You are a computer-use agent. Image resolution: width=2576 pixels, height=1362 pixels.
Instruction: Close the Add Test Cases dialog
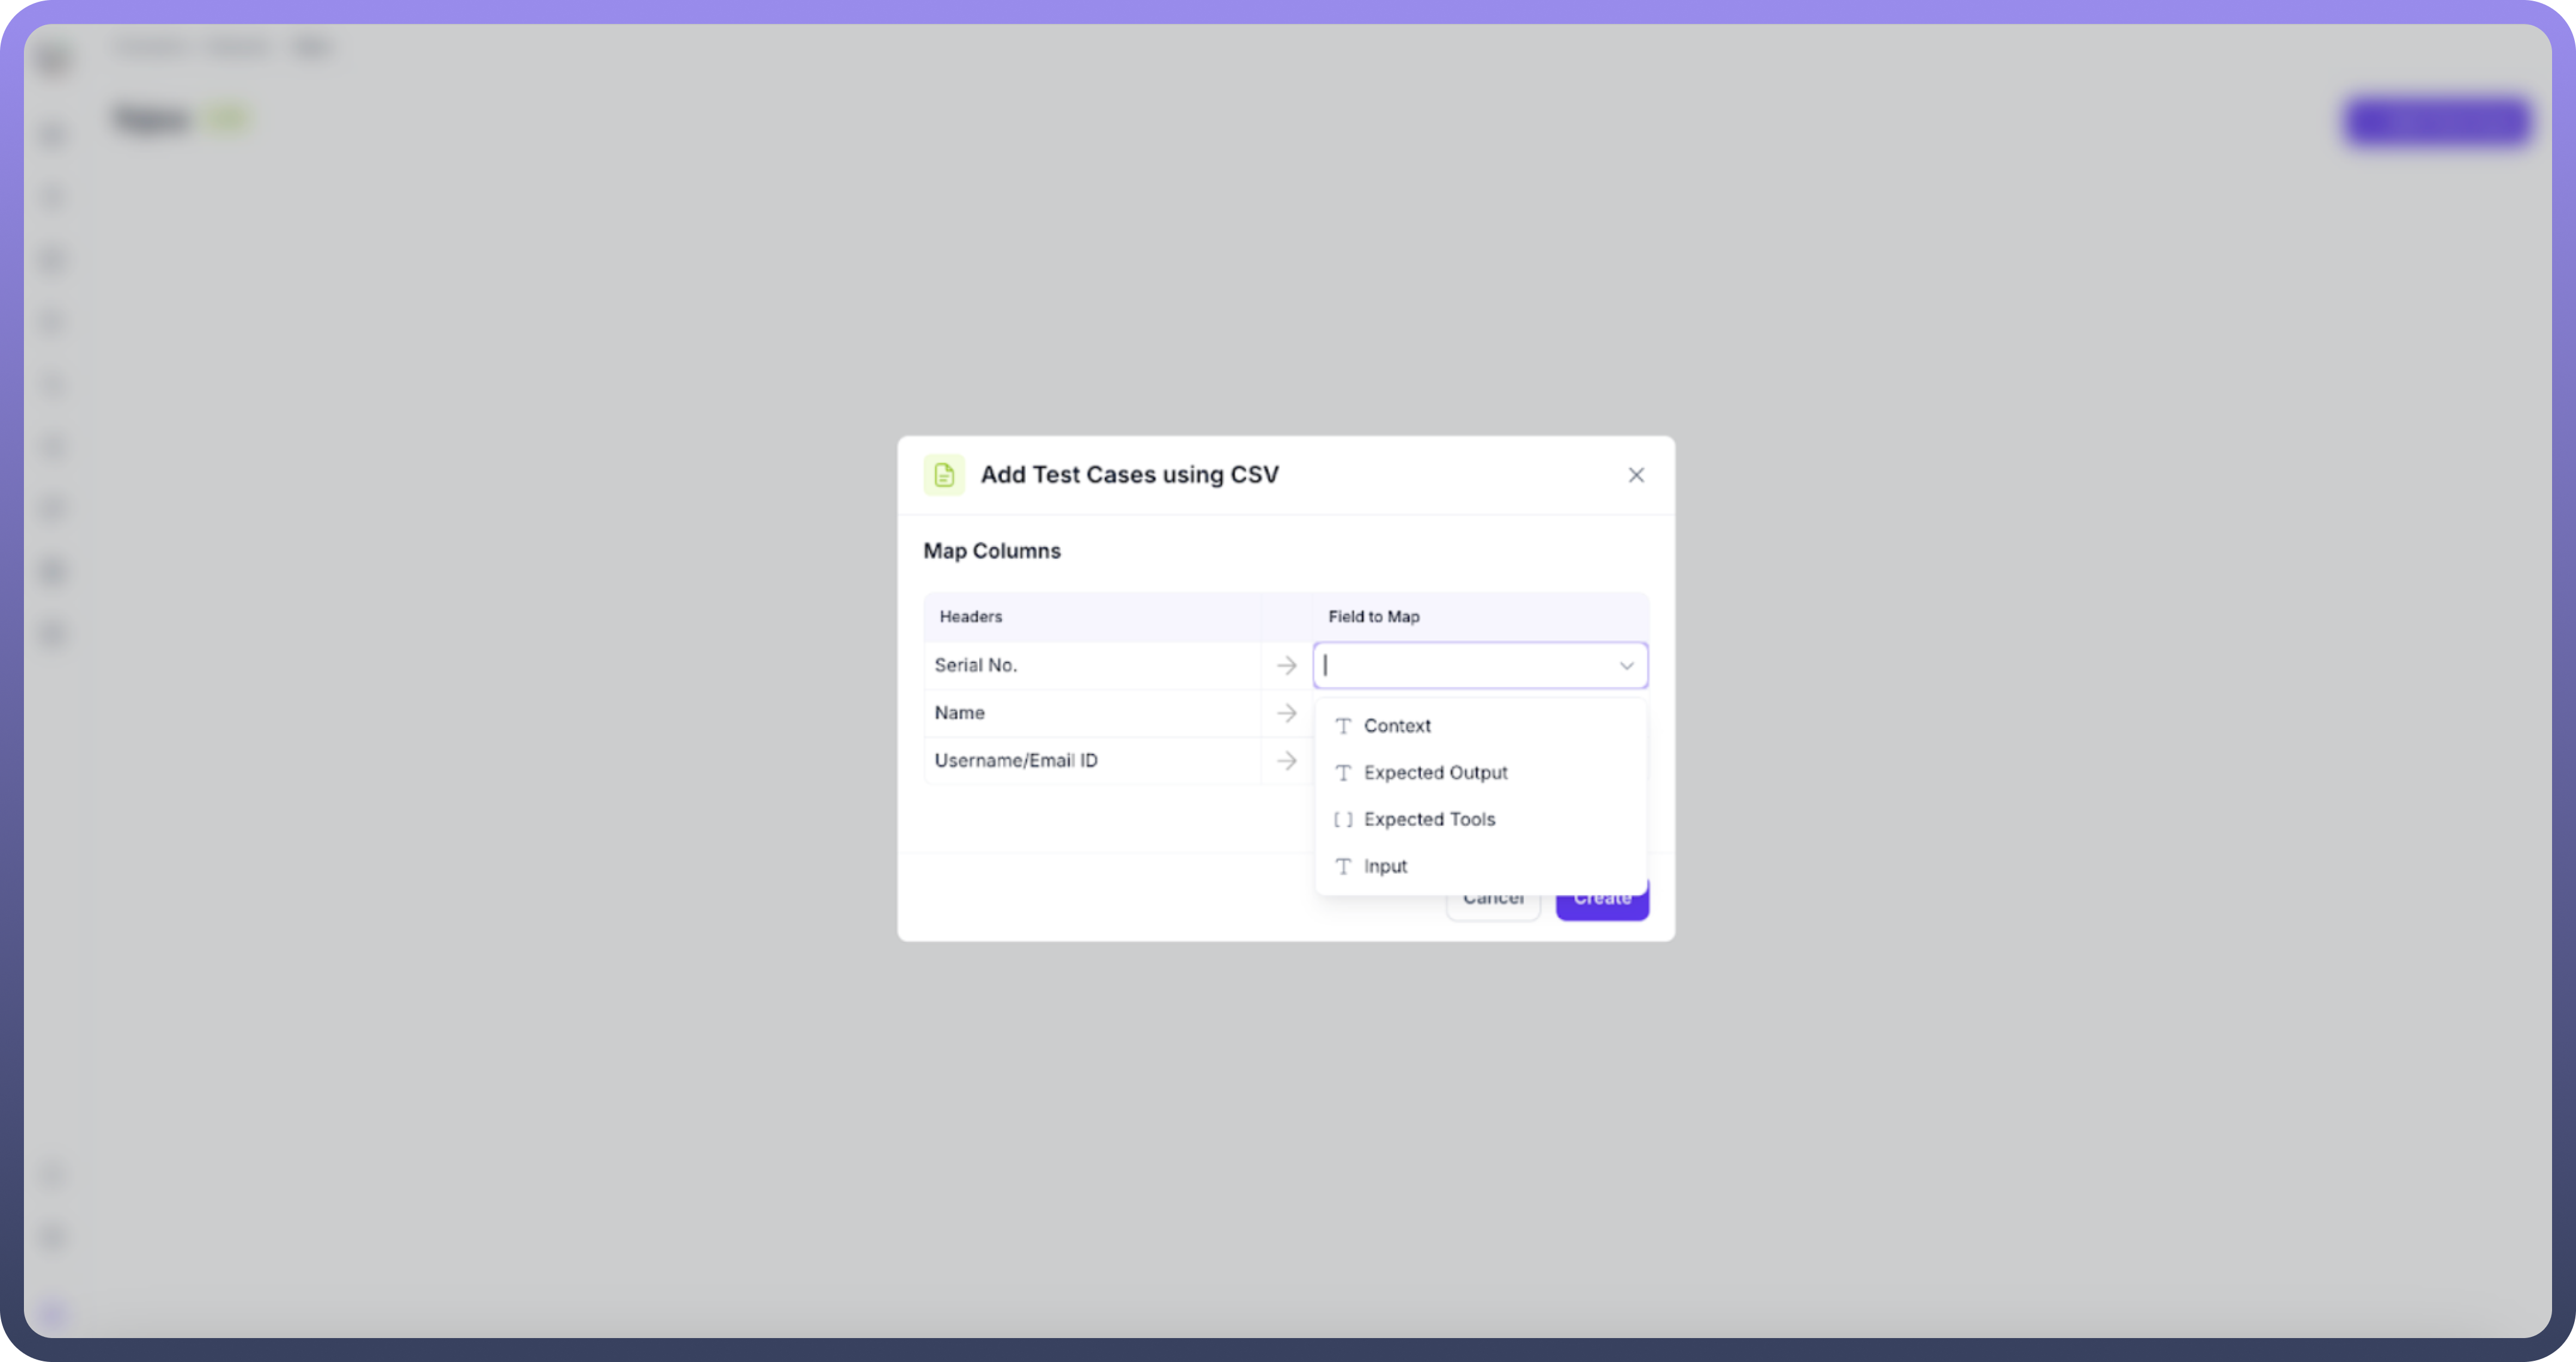coord(1635,475)
